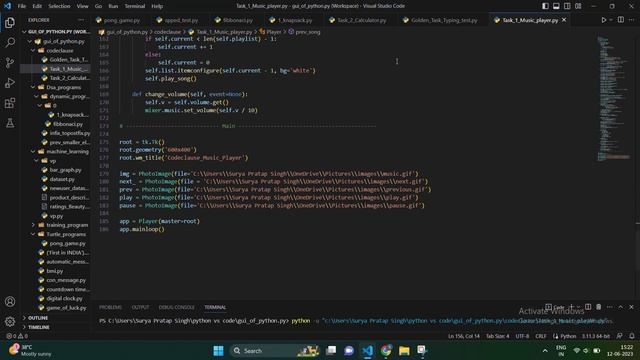Open Windows Start menu
Screen dimensions: 640x360
218,351
